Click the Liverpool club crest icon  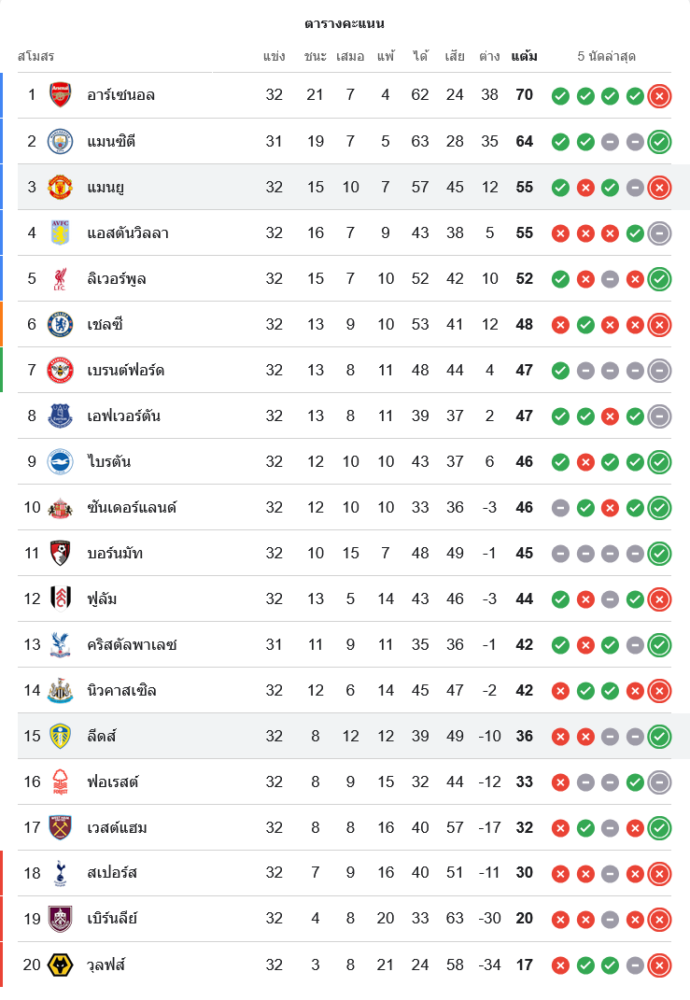[61, 278]
